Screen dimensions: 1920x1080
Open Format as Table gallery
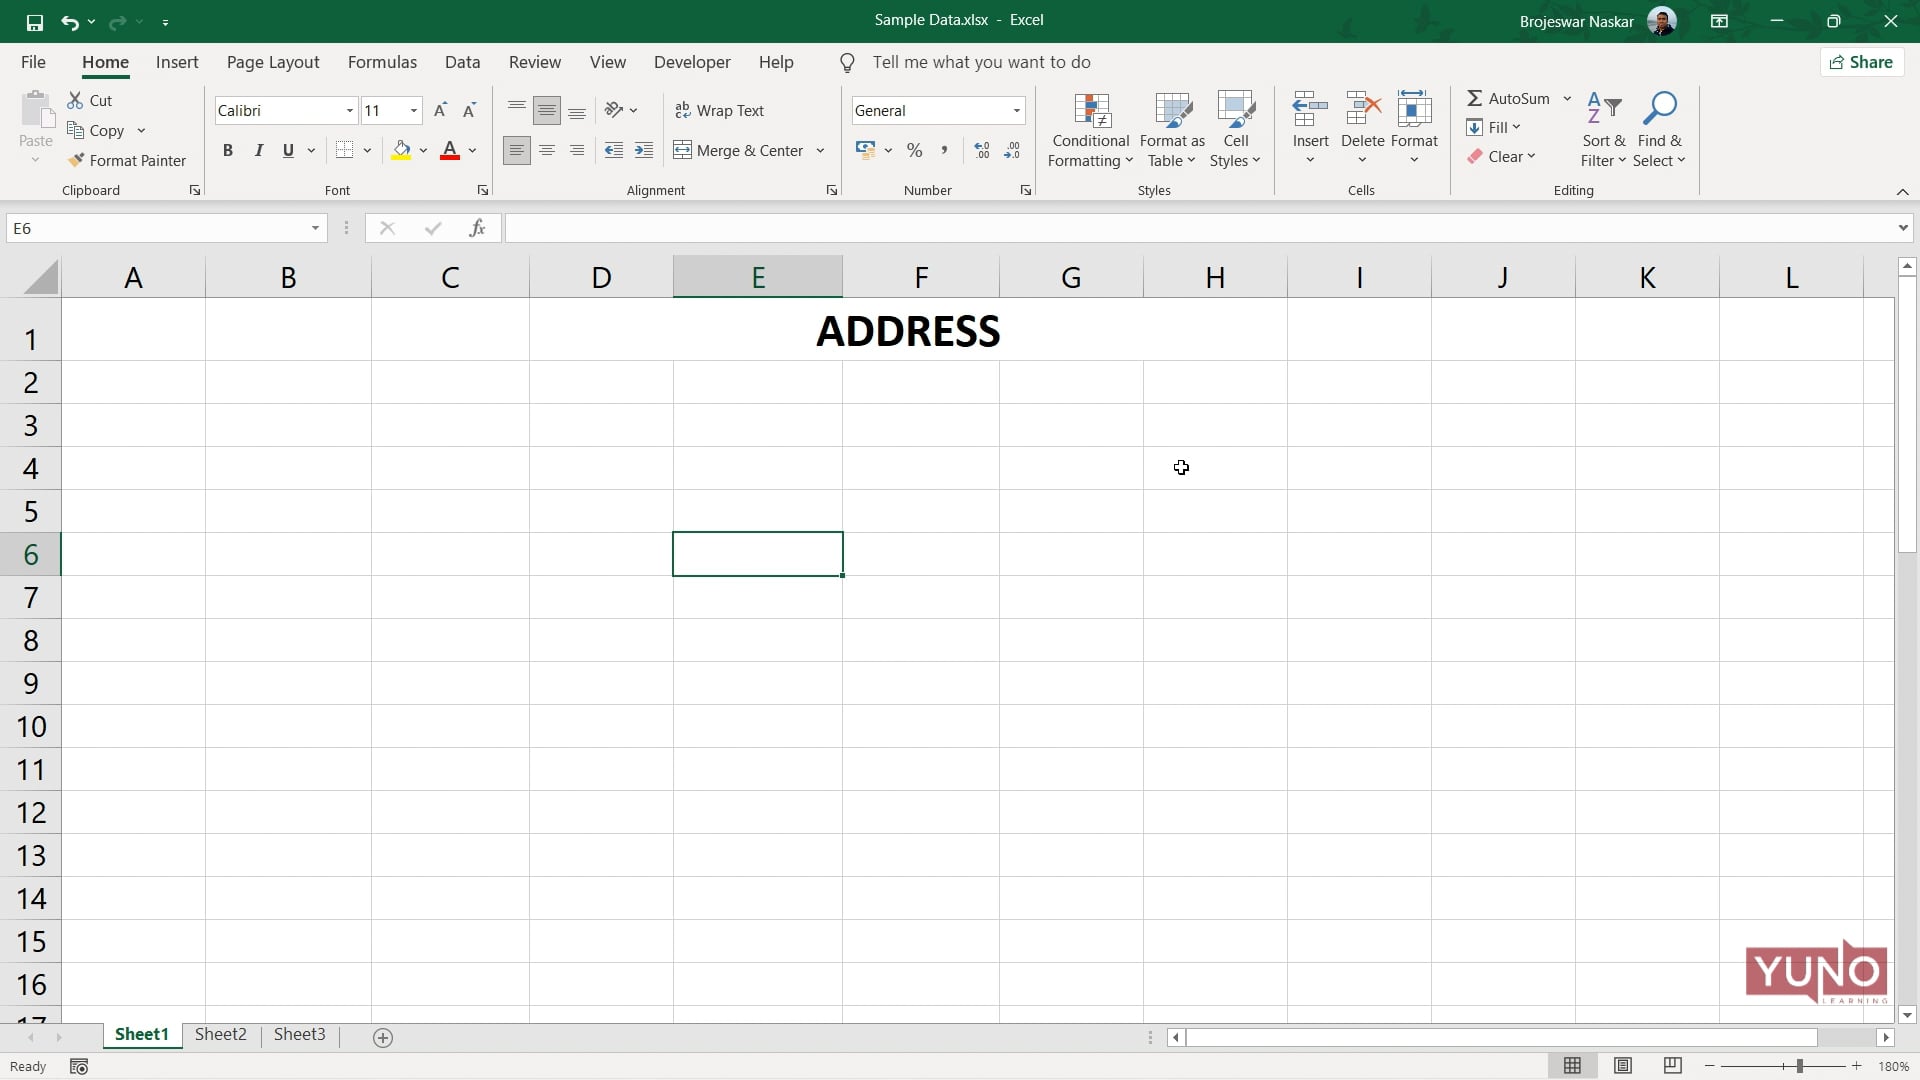pyautogui.click(x=1172, y=130)
